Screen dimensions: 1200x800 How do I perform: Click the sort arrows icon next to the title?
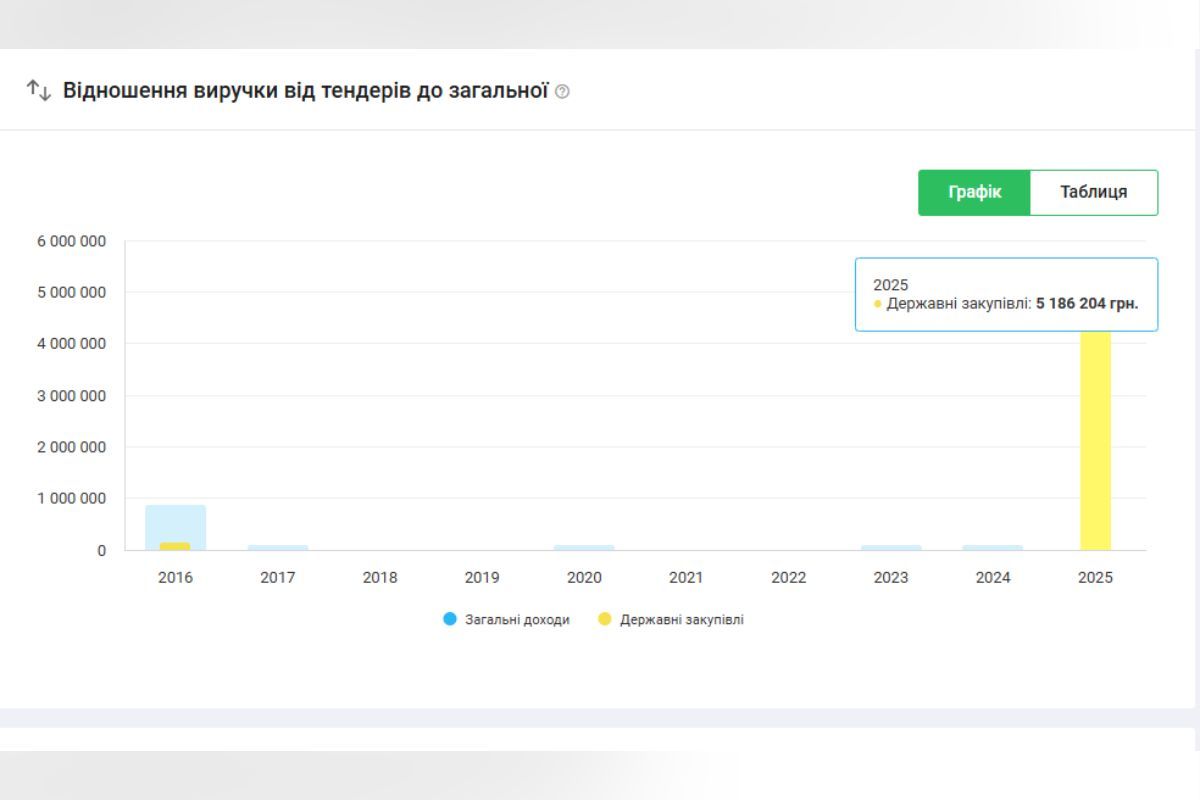point(38,89)
